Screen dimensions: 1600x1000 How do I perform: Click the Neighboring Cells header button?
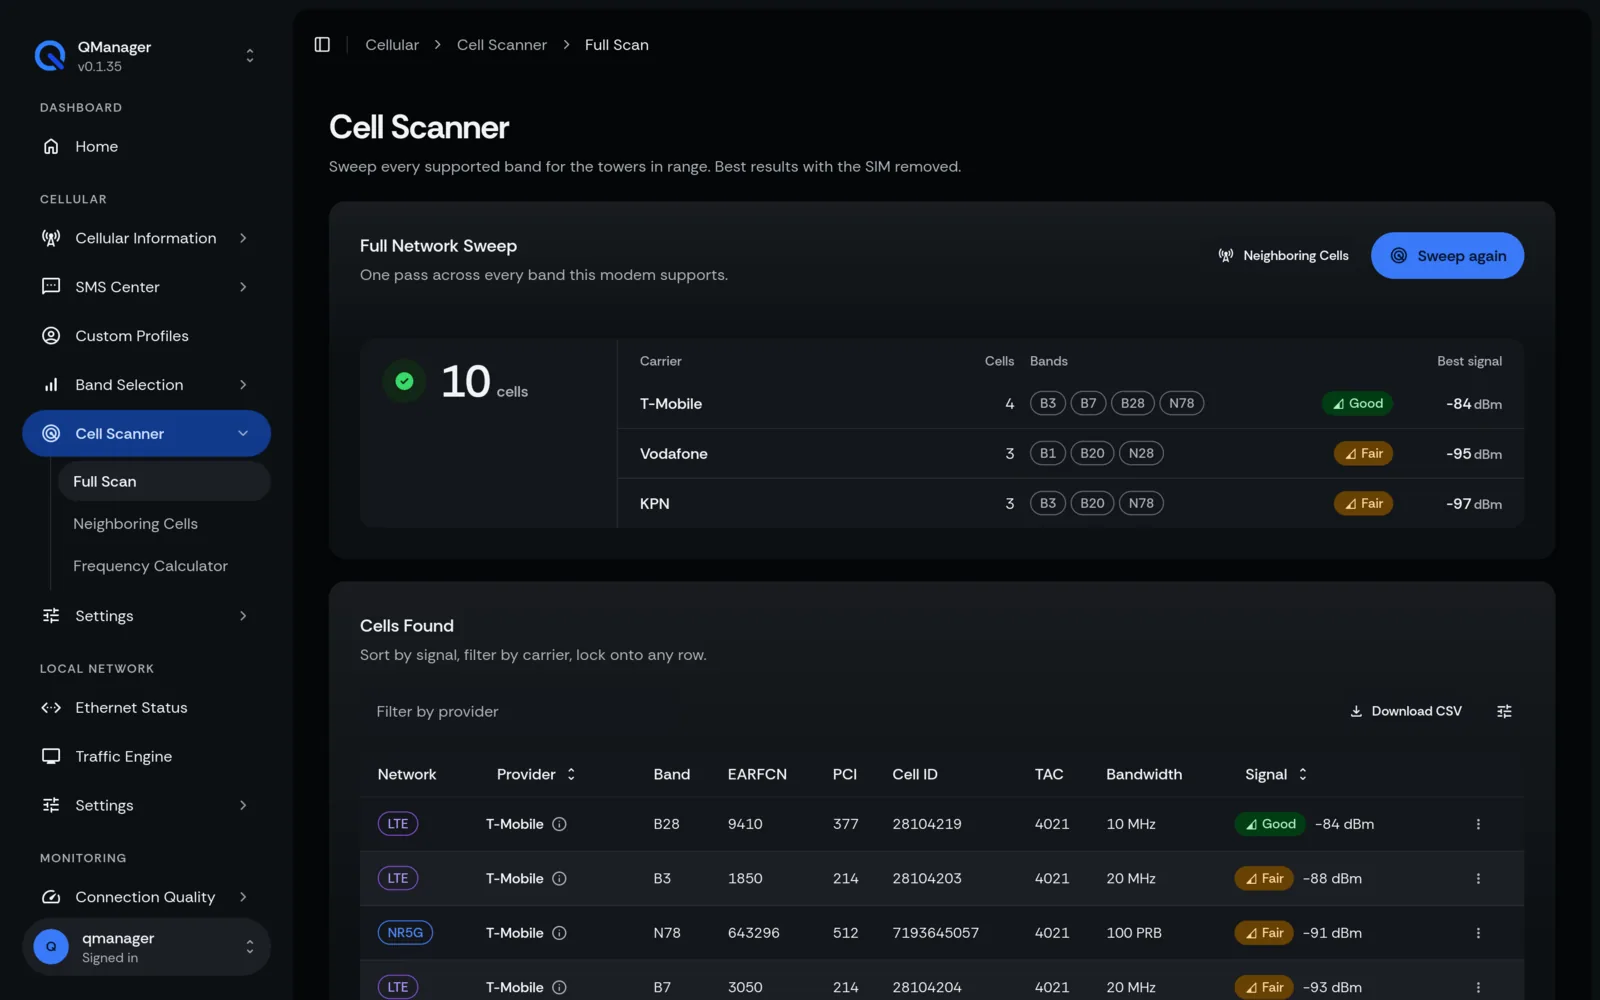(x=1283, y=256)
